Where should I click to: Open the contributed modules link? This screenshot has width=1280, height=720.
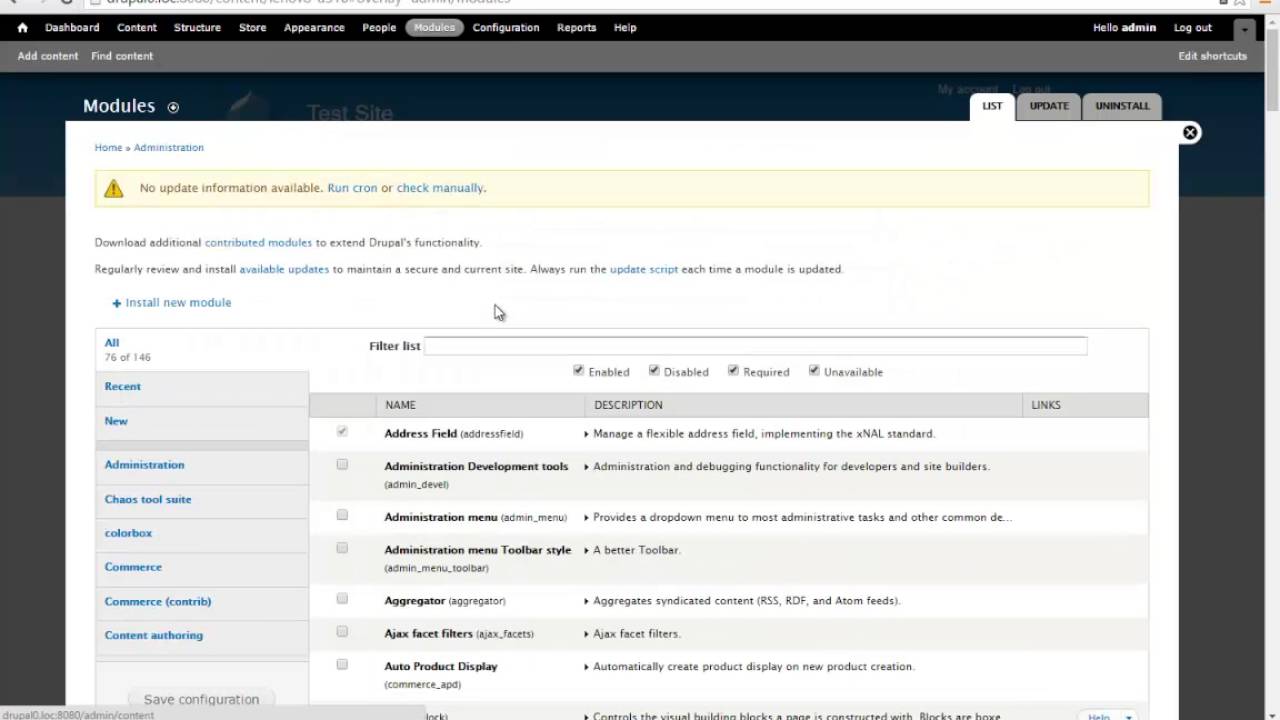tap(258, 242)
